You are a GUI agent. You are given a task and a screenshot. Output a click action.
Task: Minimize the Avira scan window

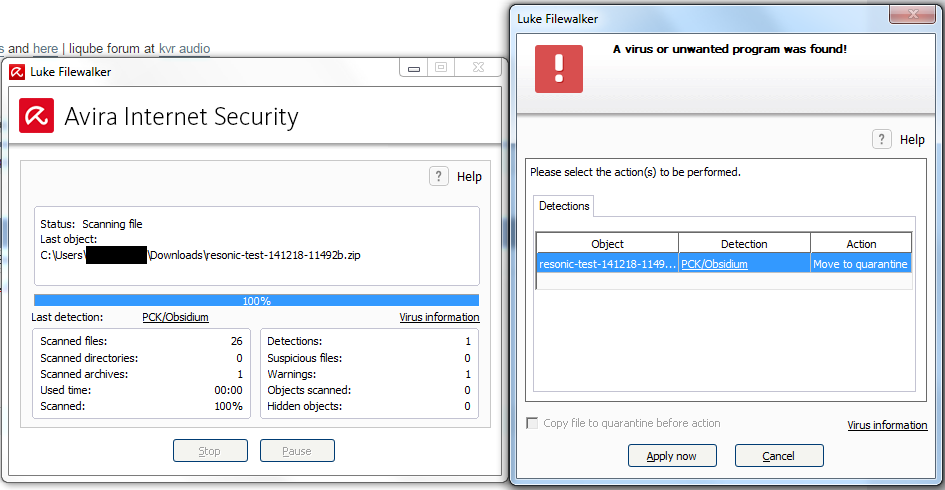pyautogui.click(x=413, y=68)
